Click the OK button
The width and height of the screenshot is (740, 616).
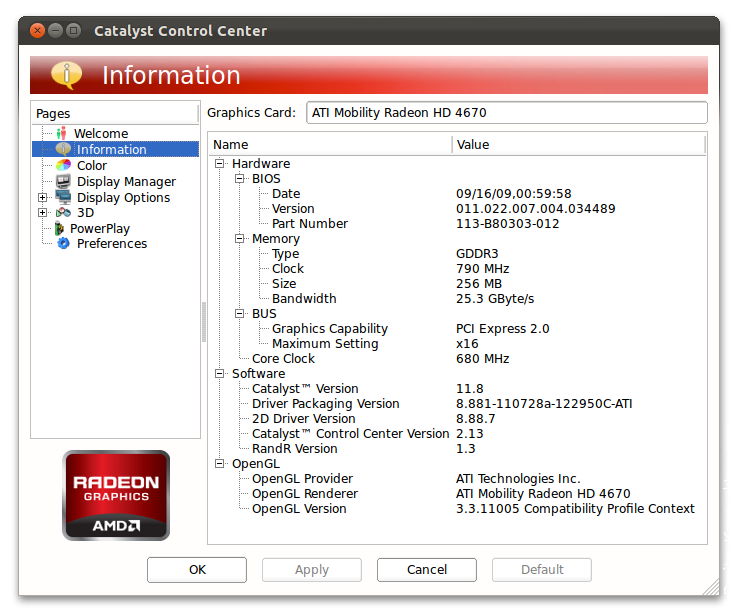(197, 570)
